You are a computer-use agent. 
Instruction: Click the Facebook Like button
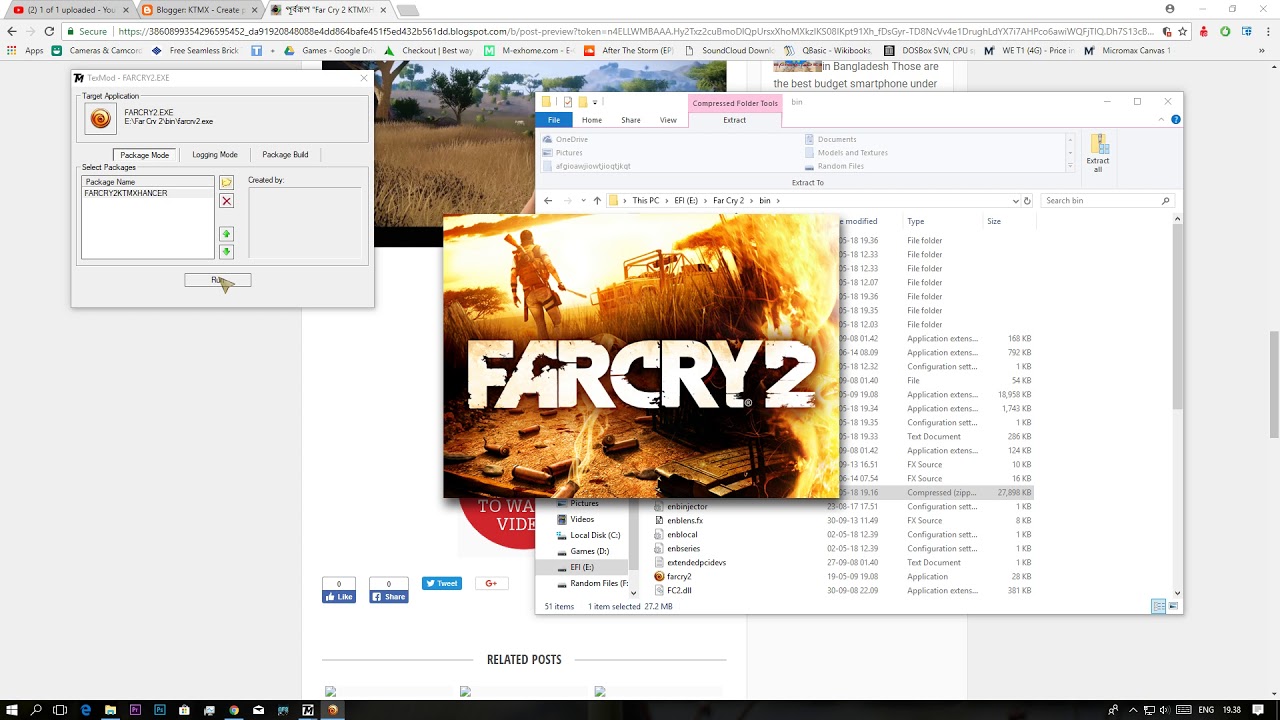pos(339,597)
